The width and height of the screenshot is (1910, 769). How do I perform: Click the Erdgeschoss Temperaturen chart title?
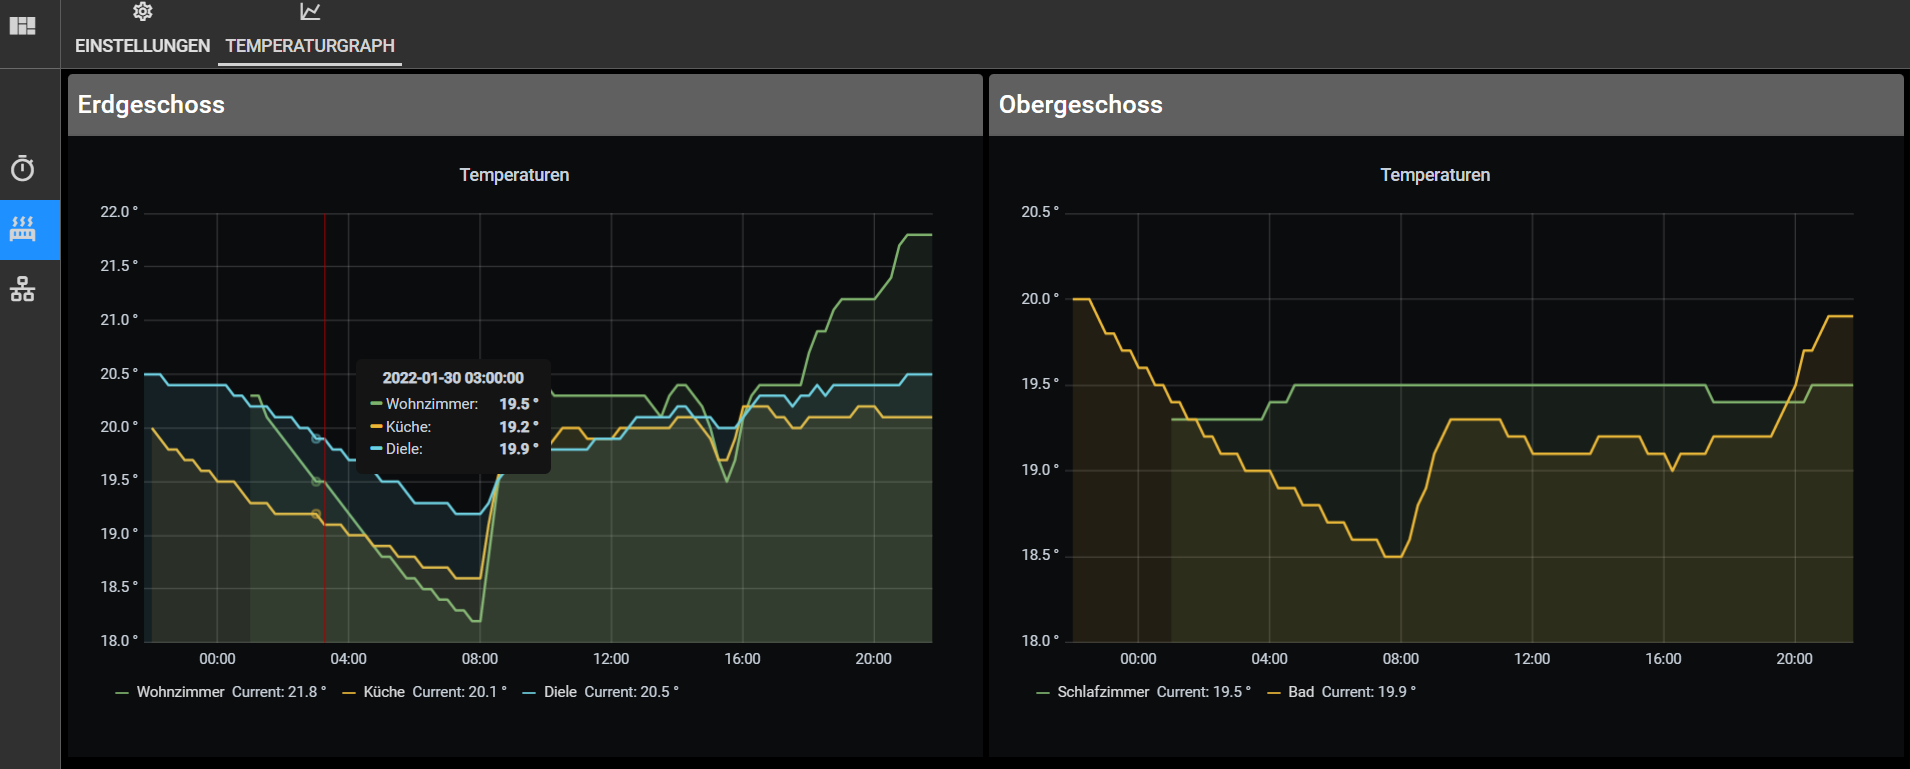click(x=514, y=175)
